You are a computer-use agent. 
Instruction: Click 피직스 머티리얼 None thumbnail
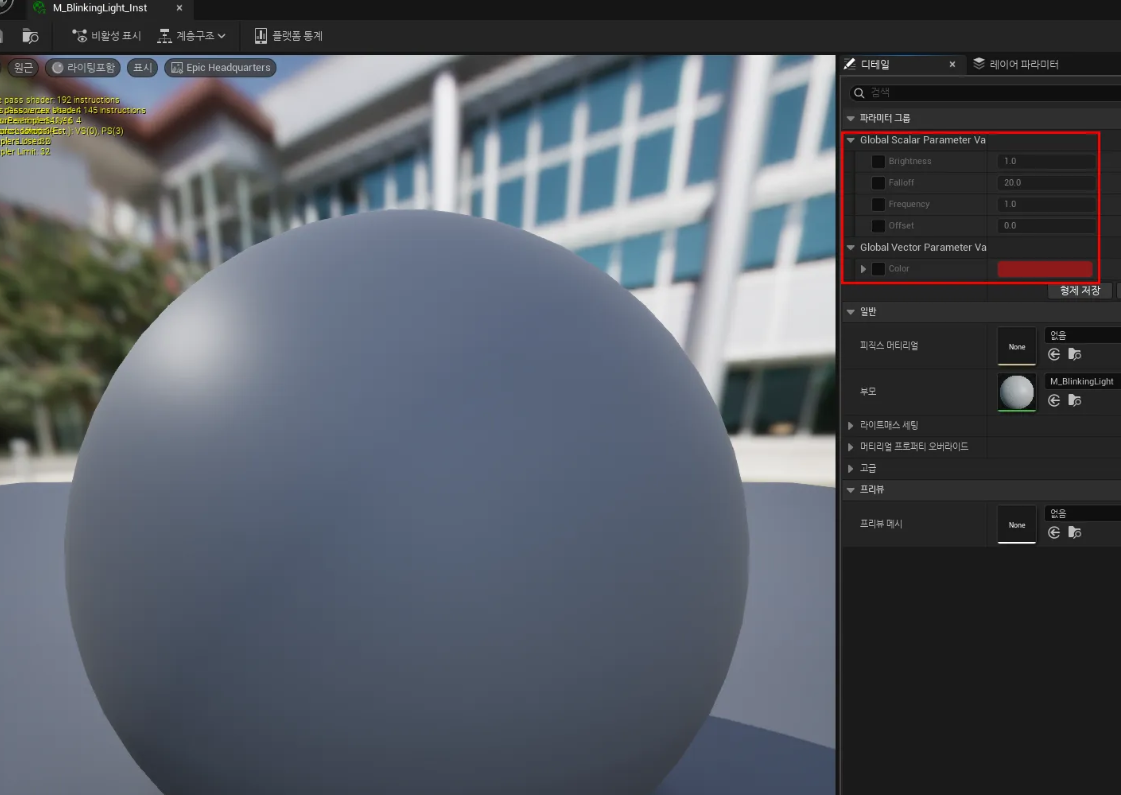(1017, 346)
